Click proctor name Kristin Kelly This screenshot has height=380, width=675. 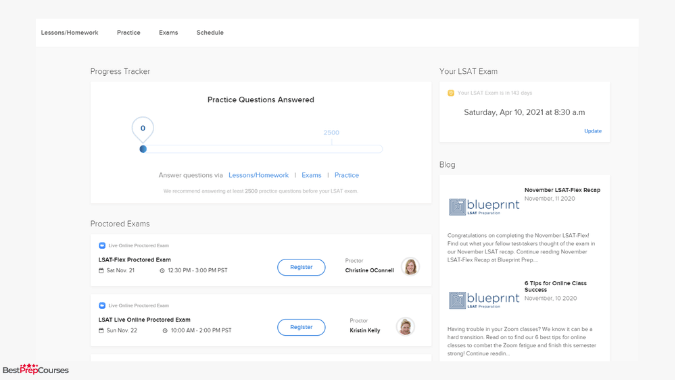coord(365,331)
